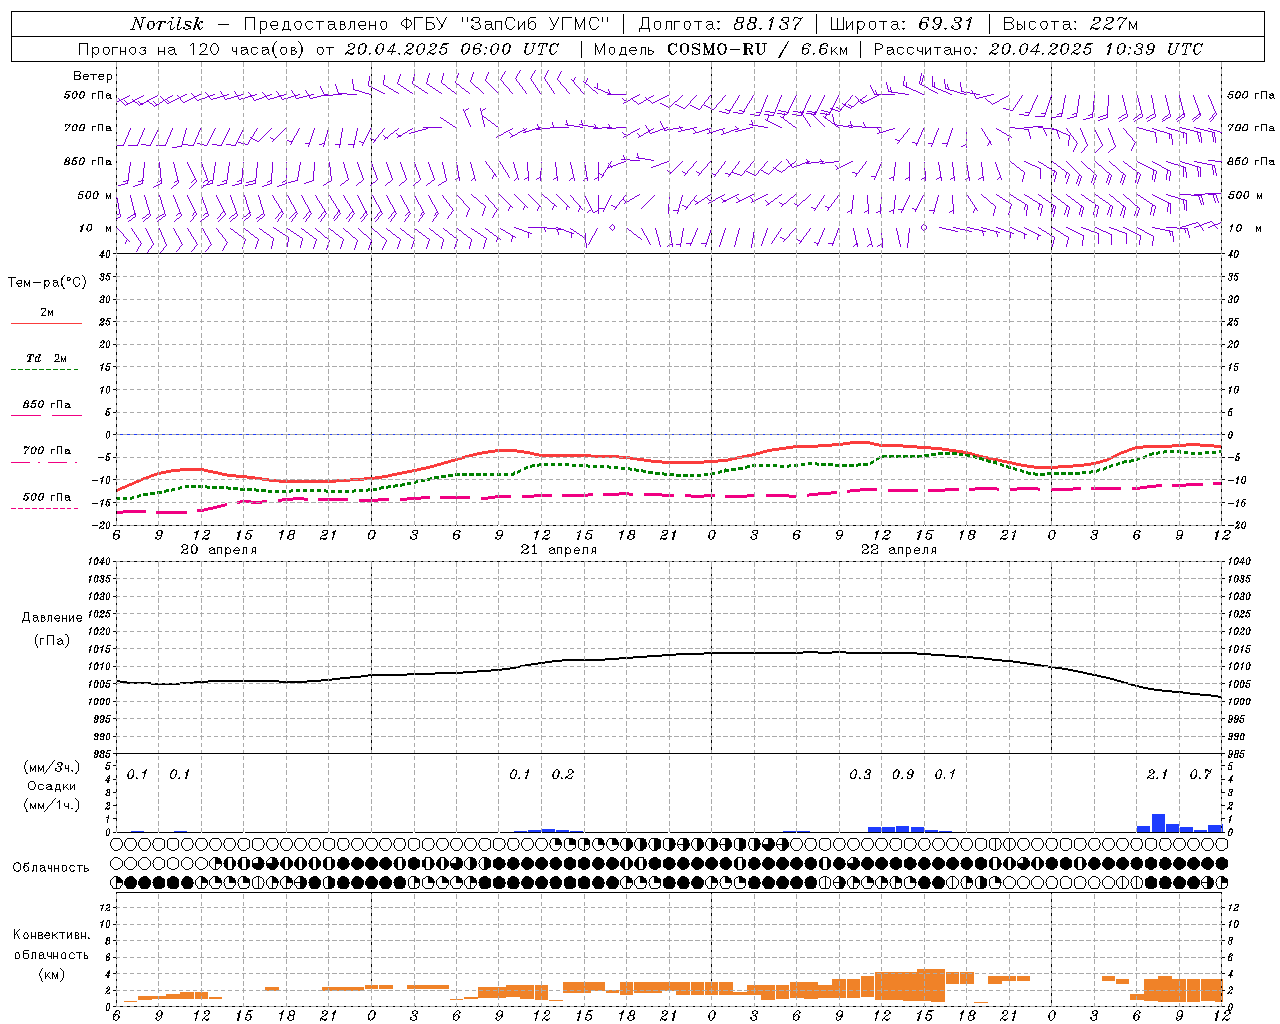Click the 2.1 precipitation amount value
Viewport: 1280px width, 1024px height.
(1157, 774)
